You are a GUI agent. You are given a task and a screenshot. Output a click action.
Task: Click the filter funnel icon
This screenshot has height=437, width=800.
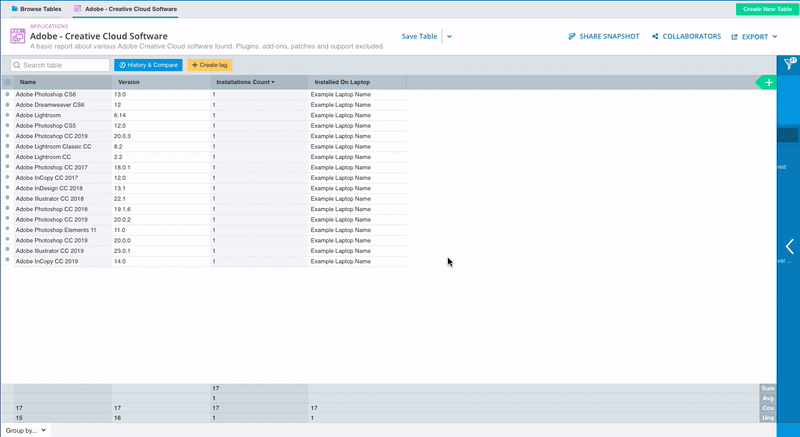(x=789, y=64)
